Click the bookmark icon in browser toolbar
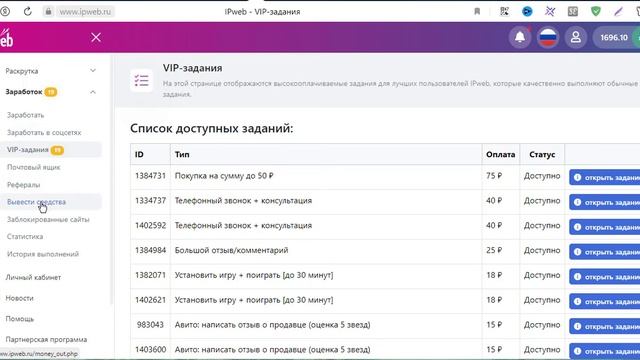The width and height of the screenshot is (640, 360). tap(477, 11)
